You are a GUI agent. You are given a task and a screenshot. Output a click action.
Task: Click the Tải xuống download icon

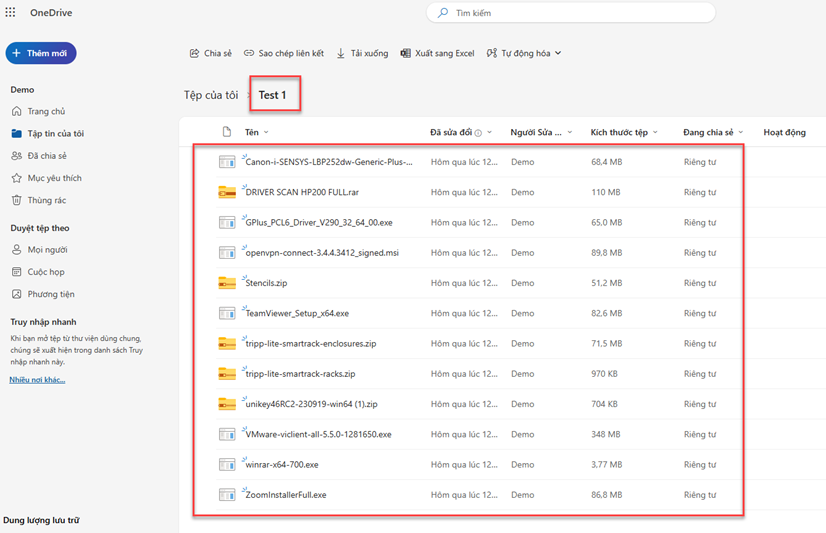point(341,53)
